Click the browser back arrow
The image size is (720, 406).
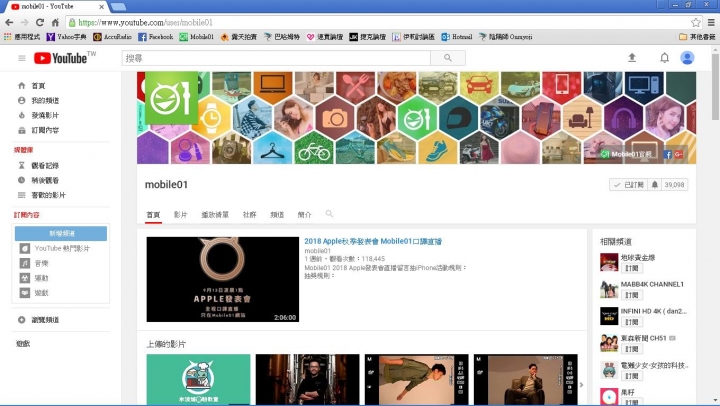(x=9, y=23)
